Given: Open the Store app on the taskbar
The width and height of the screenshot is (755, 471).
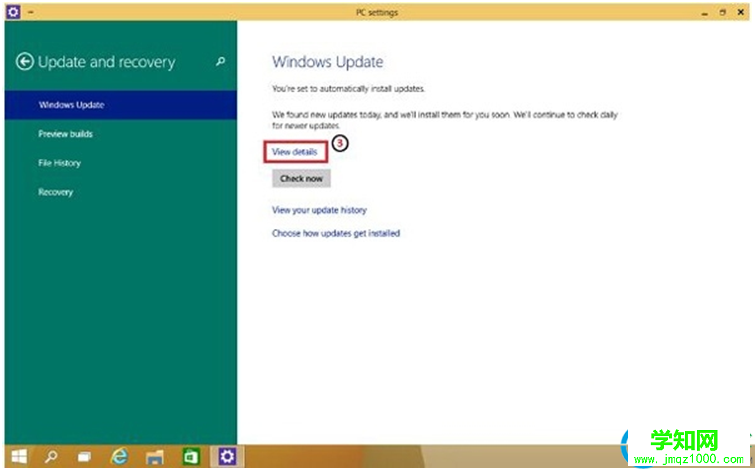Looking at the screenshot, I should tap(191, 456).
